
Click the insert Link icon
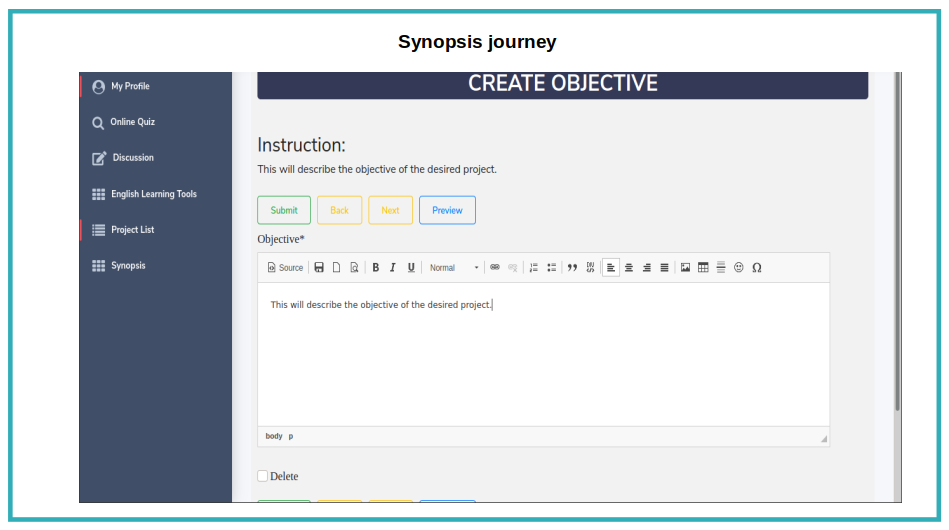(494, 267)
